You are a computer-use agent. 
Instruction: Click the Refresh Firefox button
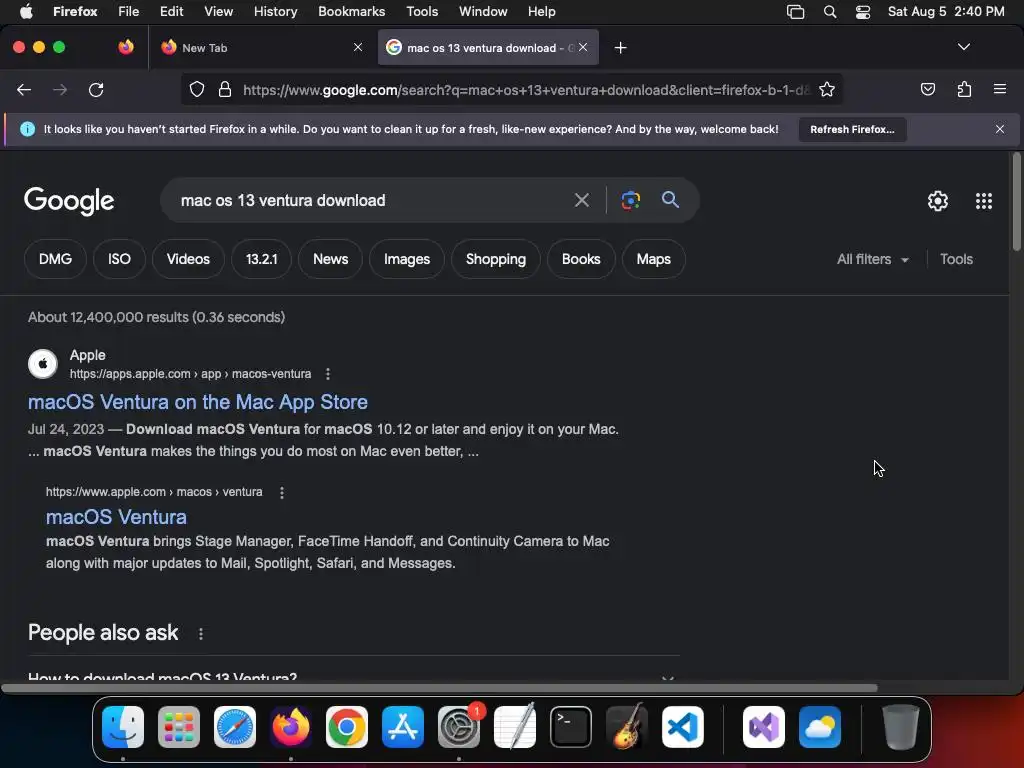(x=852, y=129)
